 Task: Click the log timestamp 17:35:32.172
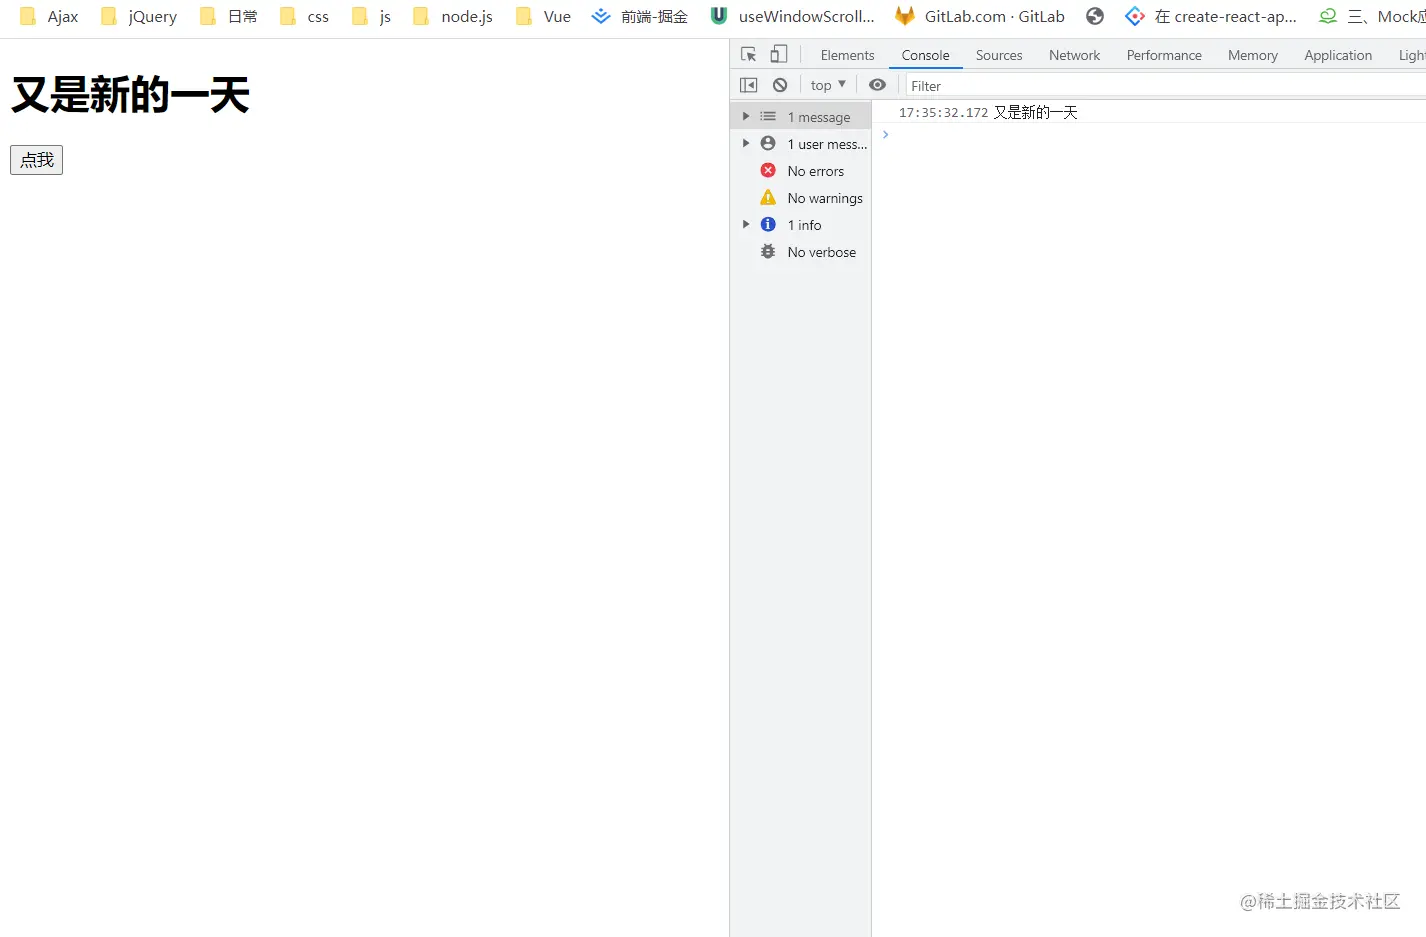pyautogui.click(x=943, y=113)
